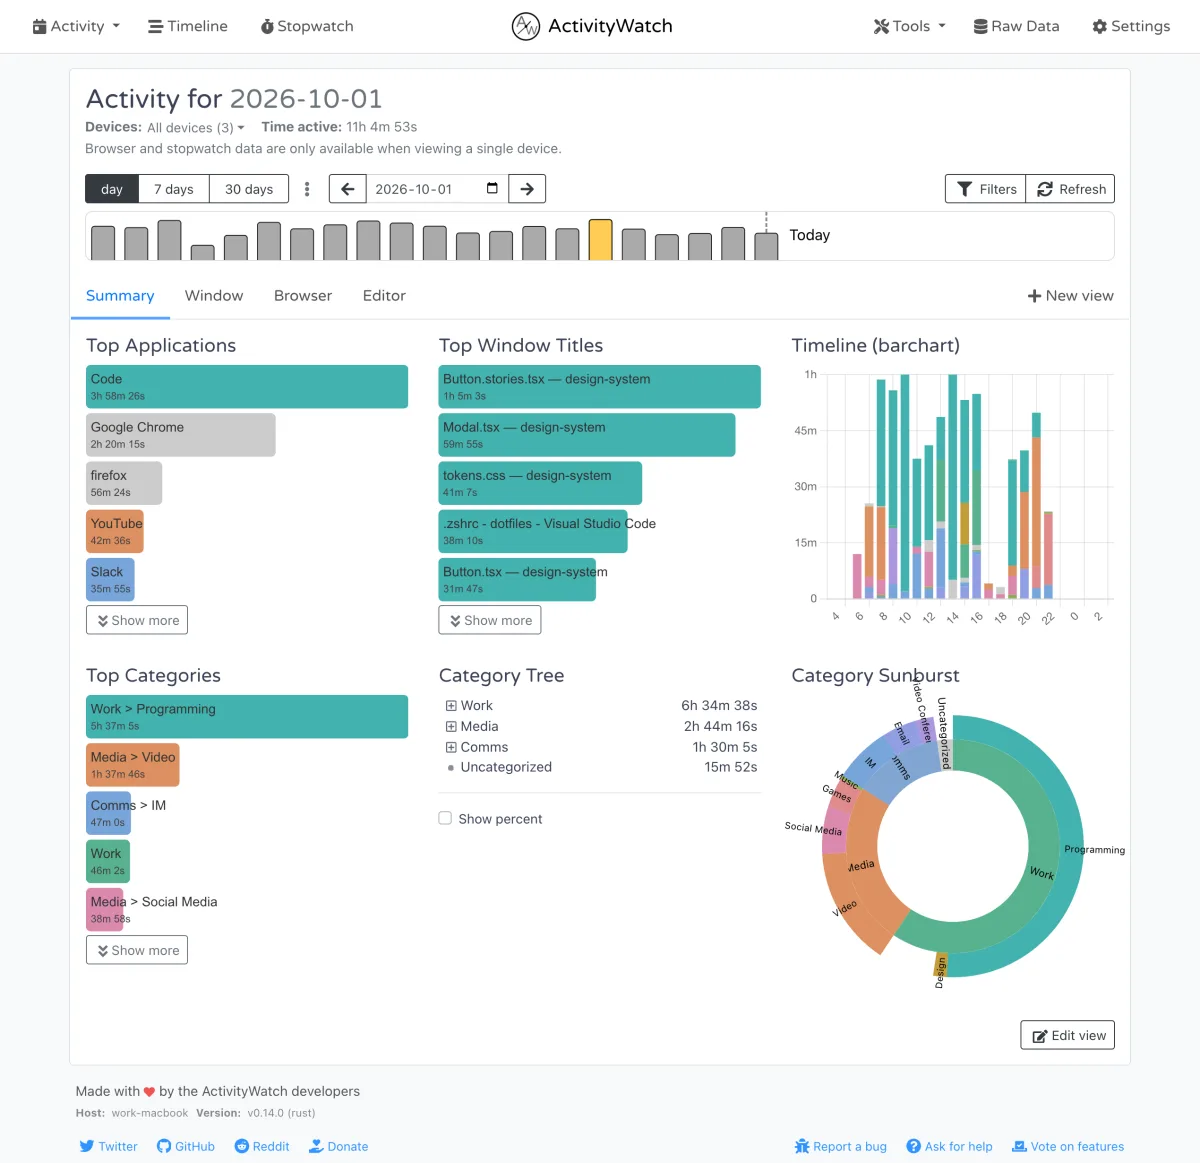Refresh the activity data
This screenshot has width=1200, height=1163.
1070,189
